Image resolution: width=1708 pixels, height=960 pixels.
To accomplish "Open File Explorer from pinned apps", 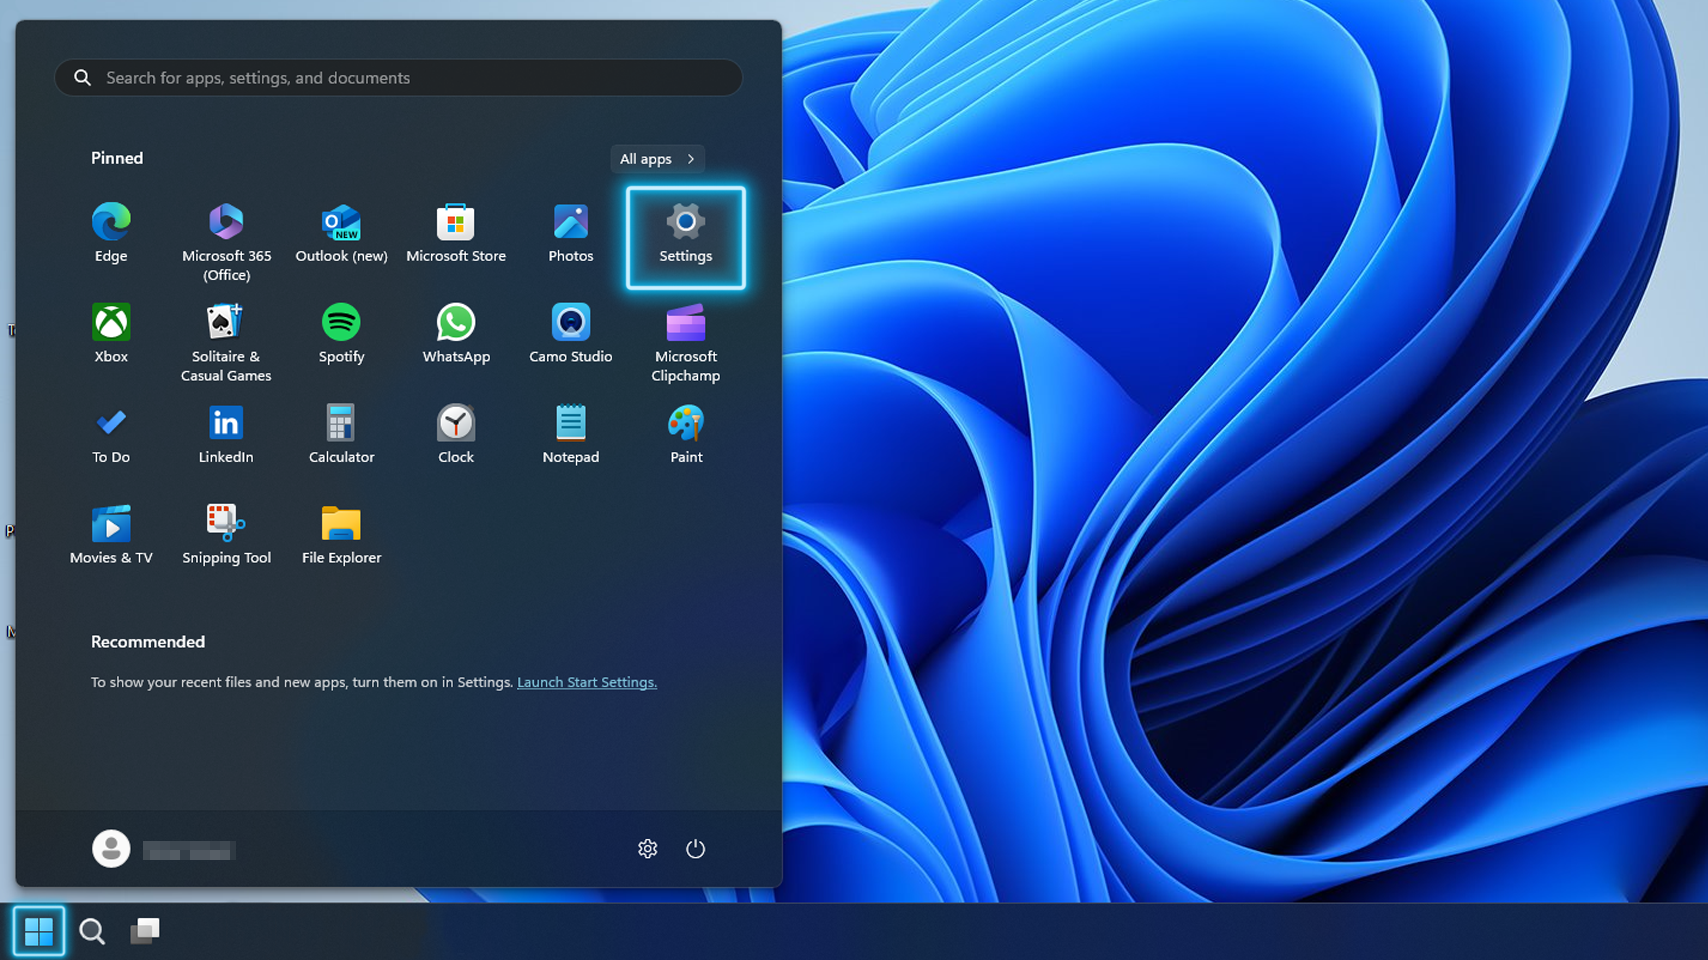I will [x=341, y=536].
